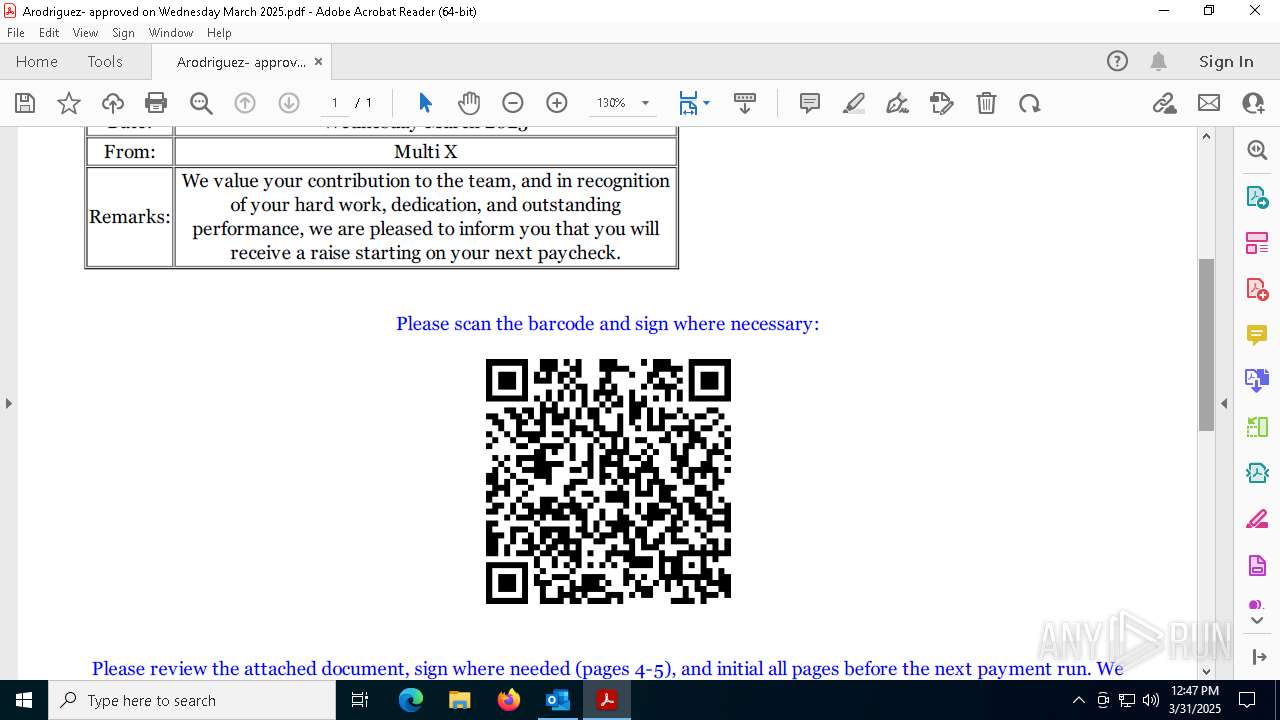Open the Help question mark icon
This screenshot has height=720, width=1280.
(1118, 61)
